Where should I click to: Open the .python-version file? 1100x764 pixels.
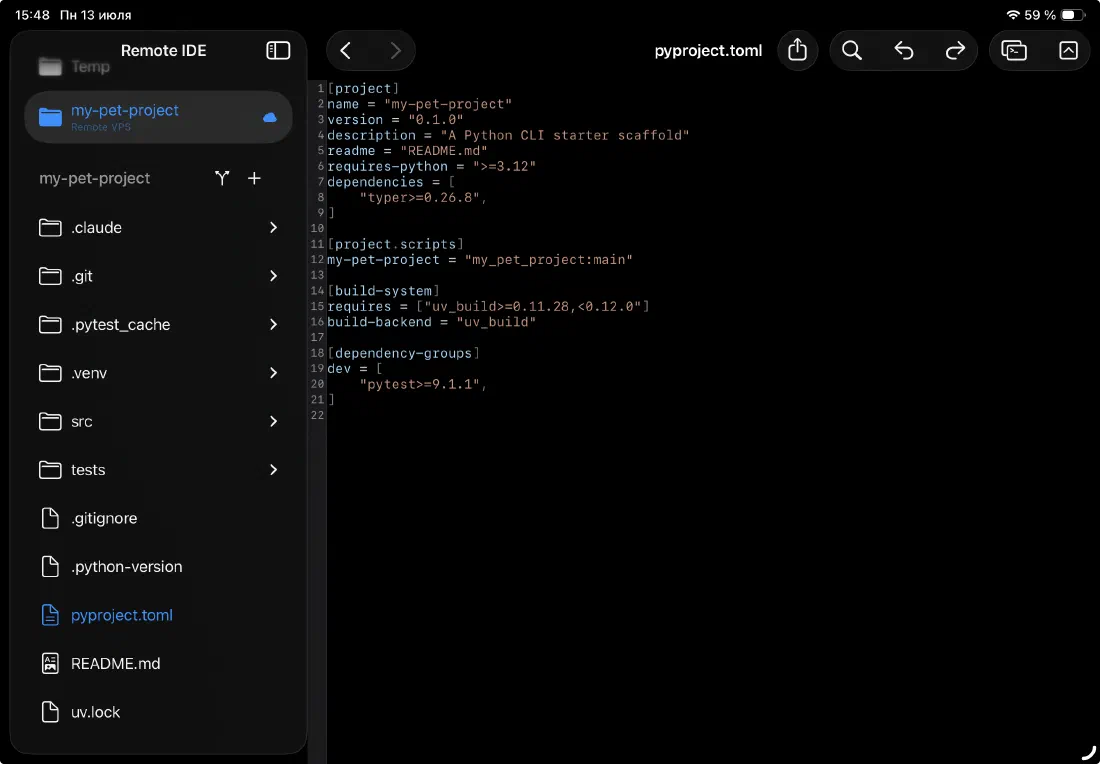pos(159,567)
